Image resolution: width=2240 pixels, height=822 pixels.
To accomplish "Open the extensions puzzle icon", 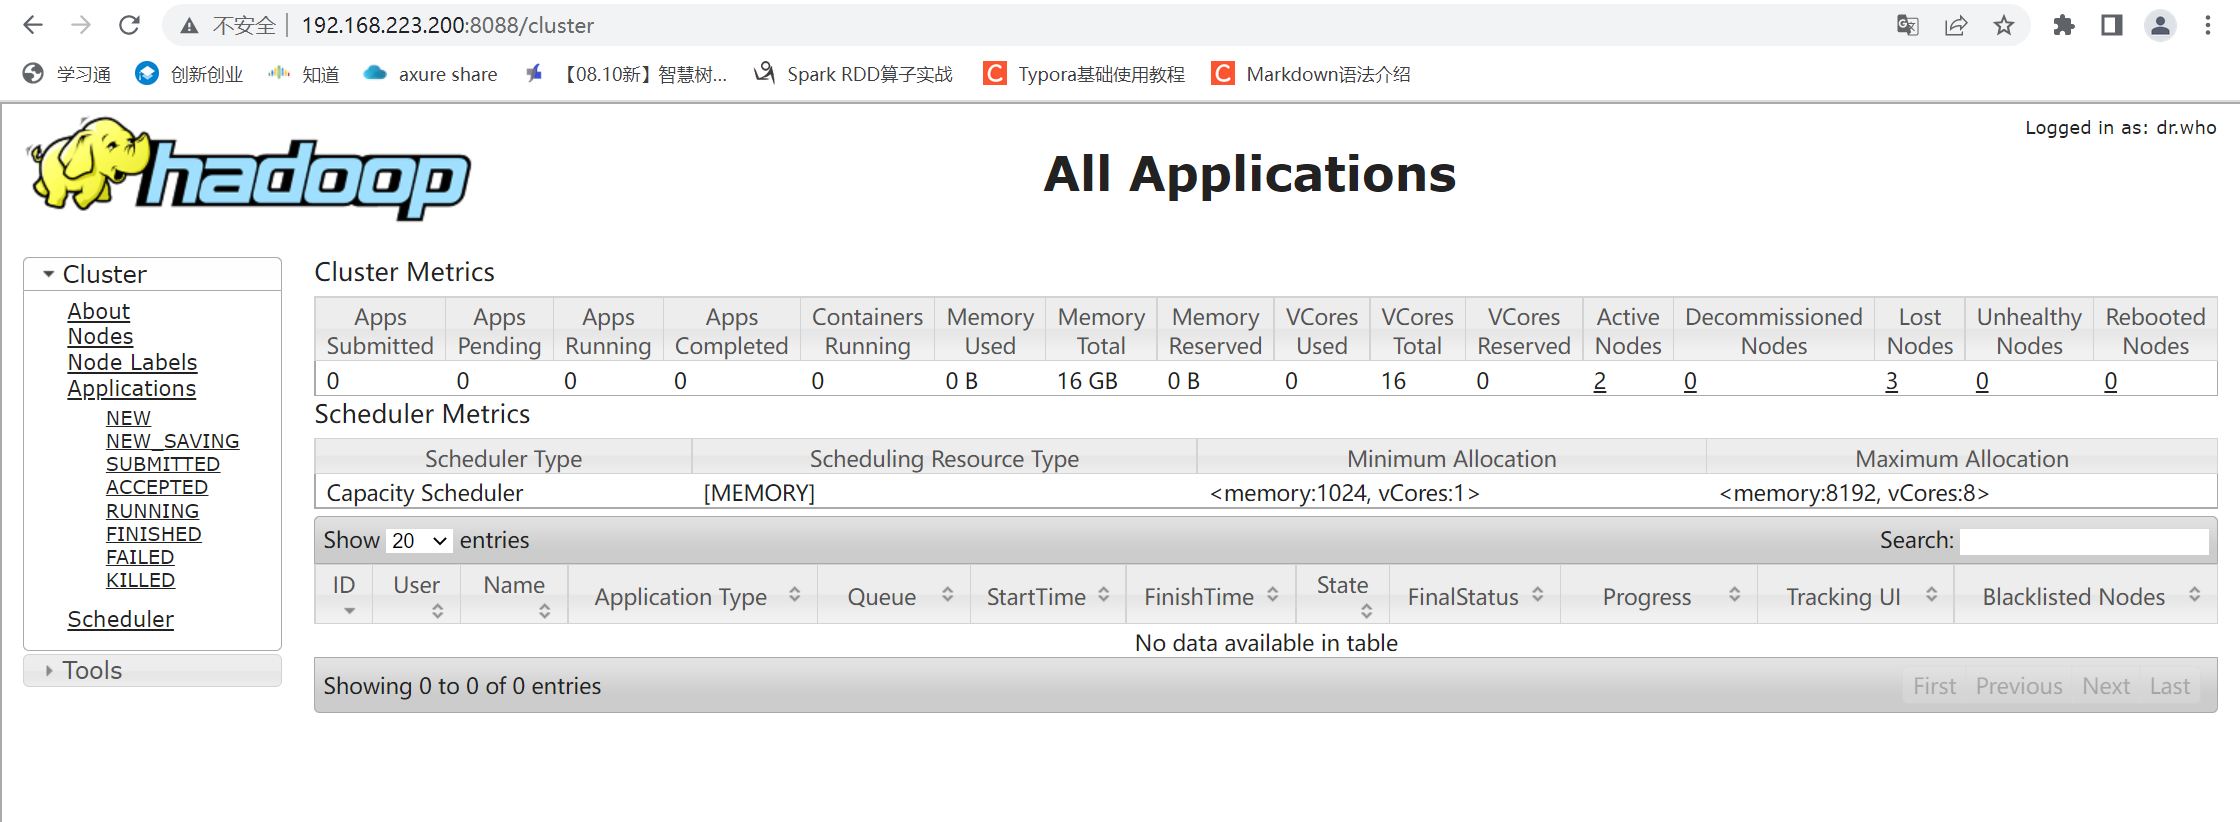I will click(x=2063, y=25).
